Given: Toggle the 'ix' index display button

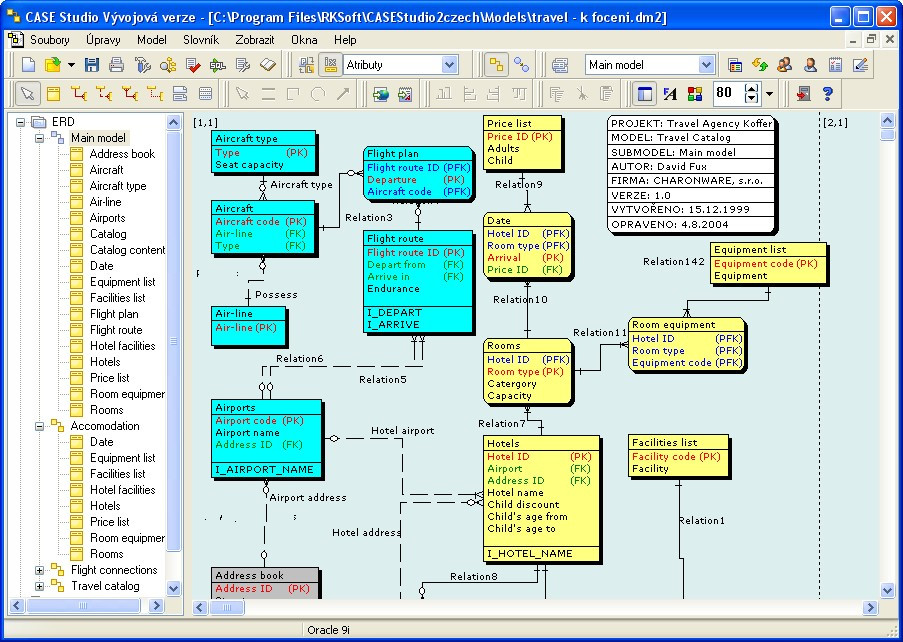Looking at the screenshot, I should (330, 64).
